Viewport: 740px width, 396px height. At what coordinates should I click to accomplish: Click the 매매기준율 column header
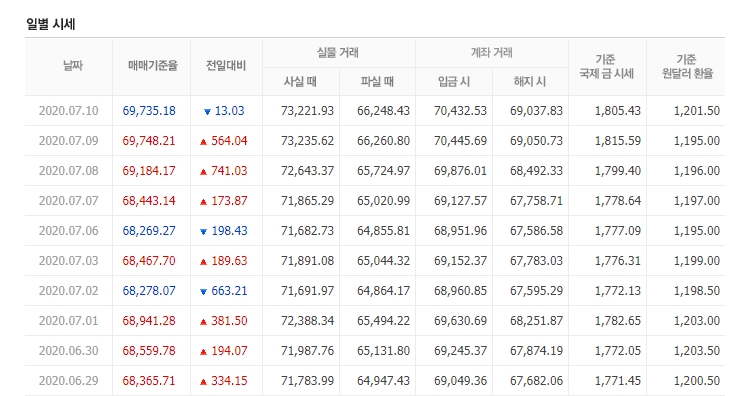pyautogui.click(x=152, y=66)
